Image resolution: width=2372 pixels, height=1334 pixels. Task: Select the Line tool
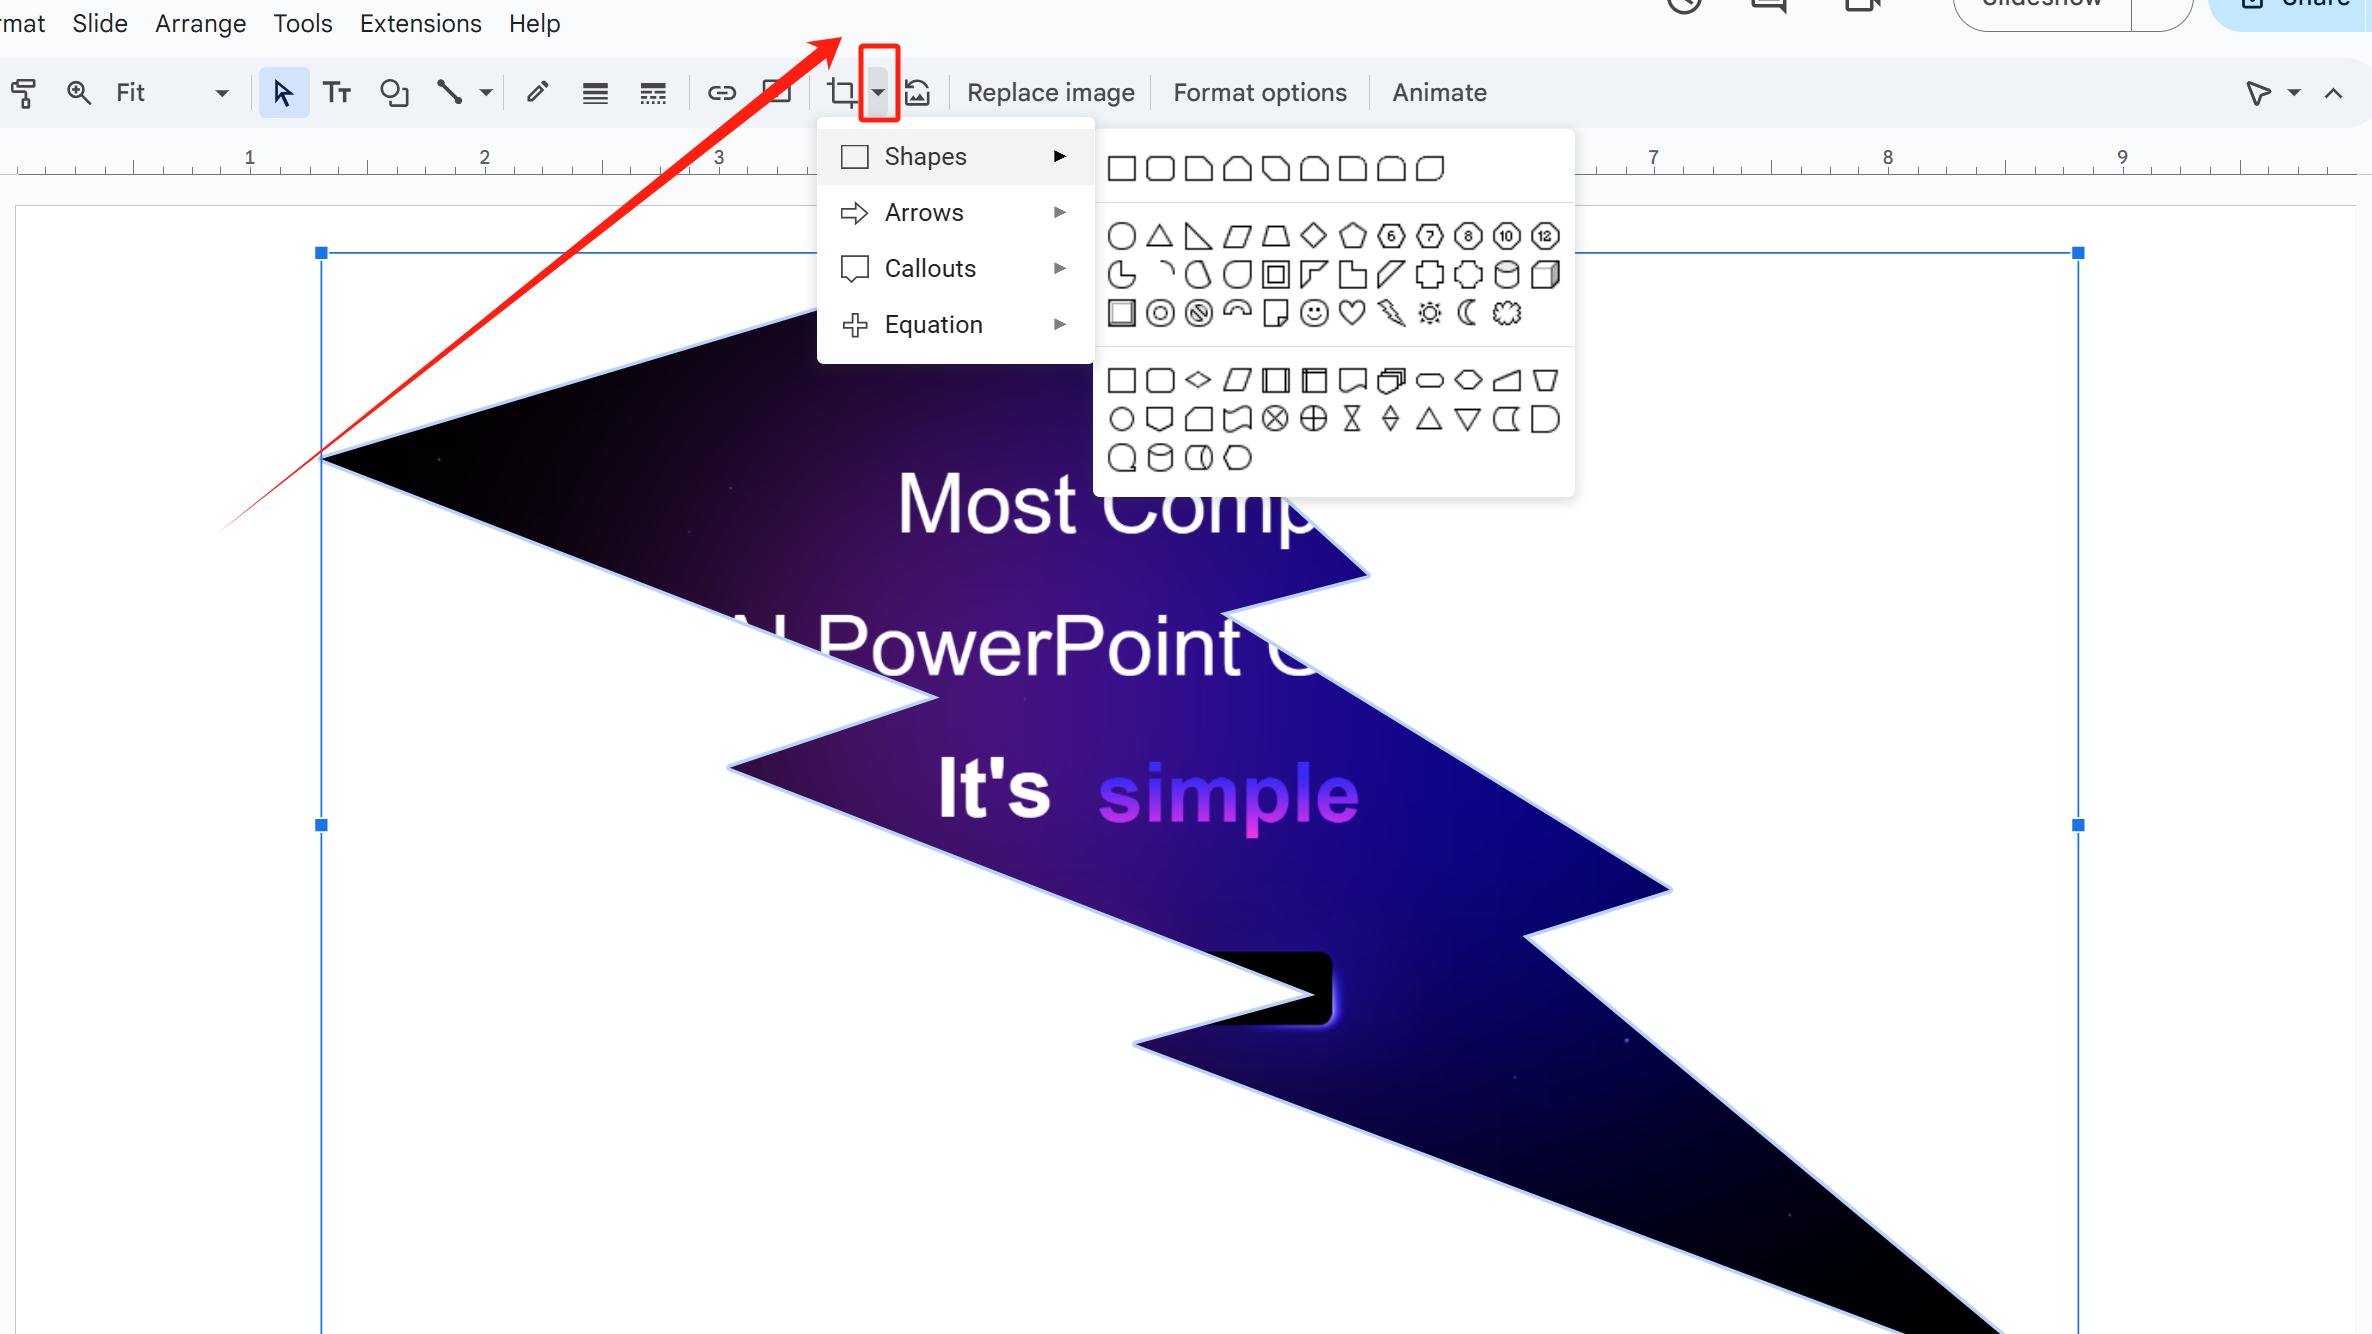tap(449, 93)
